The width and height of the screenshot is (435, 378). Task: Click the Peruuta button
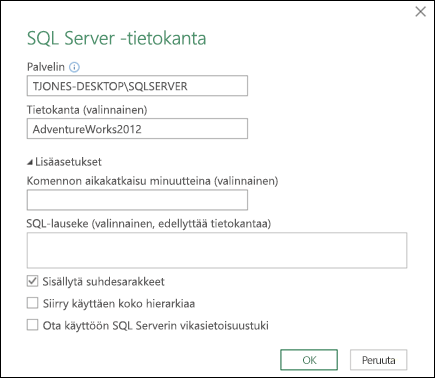click(379, 360)
